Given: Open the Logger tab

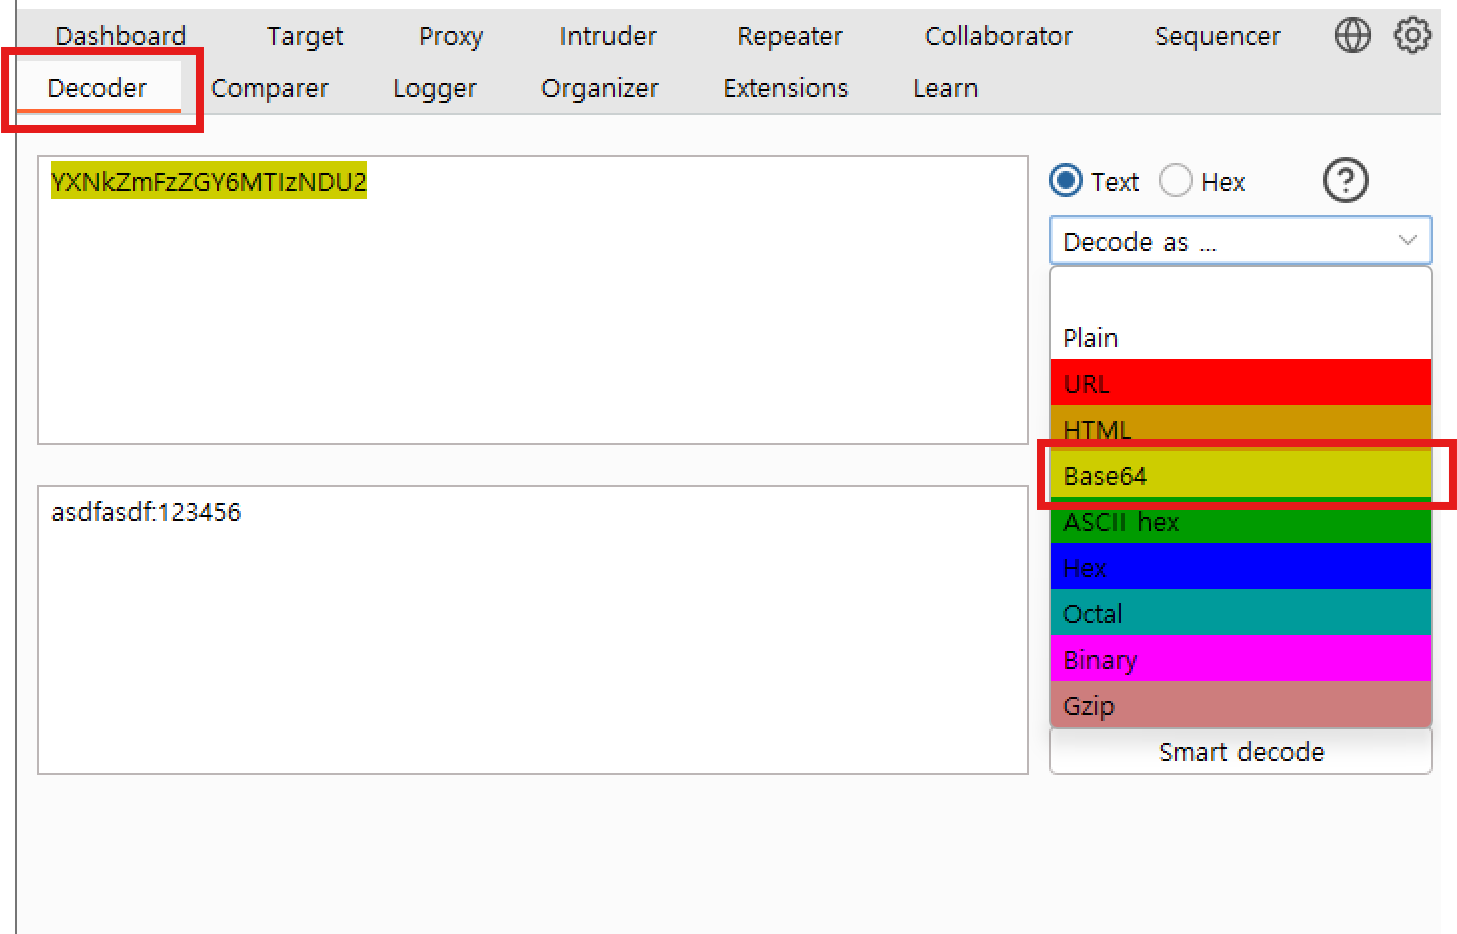Looking at the screenshot, I should pos(435,88).
